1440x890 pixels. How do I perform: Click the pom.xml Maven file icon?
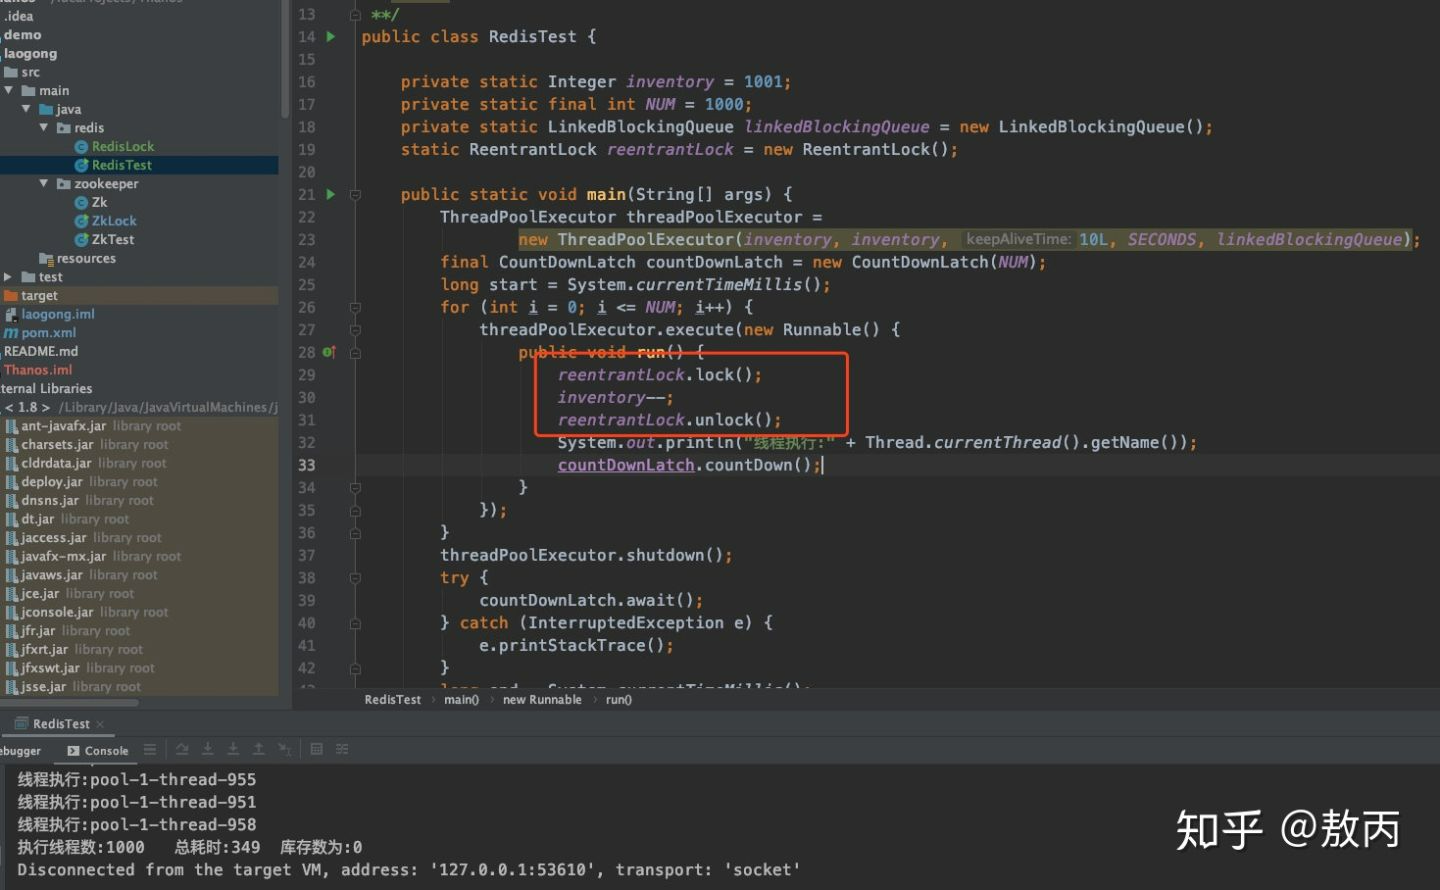click(11, 333)
